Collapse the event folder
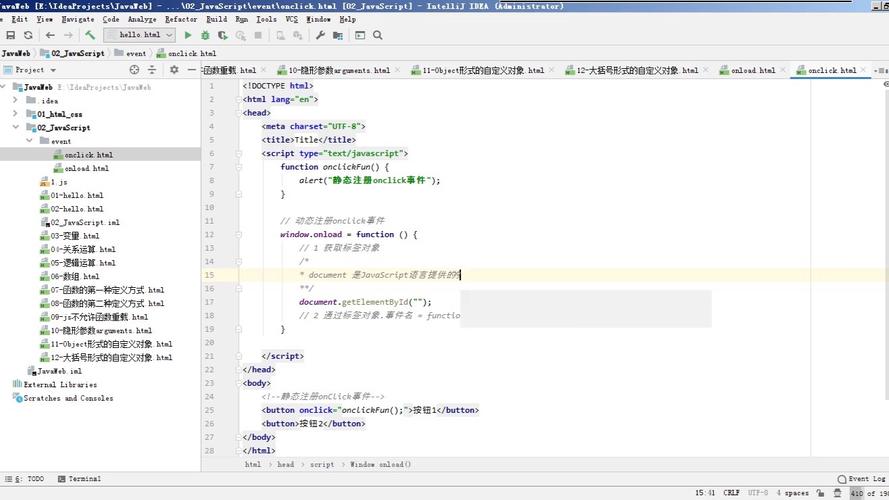 coord(29,141)
